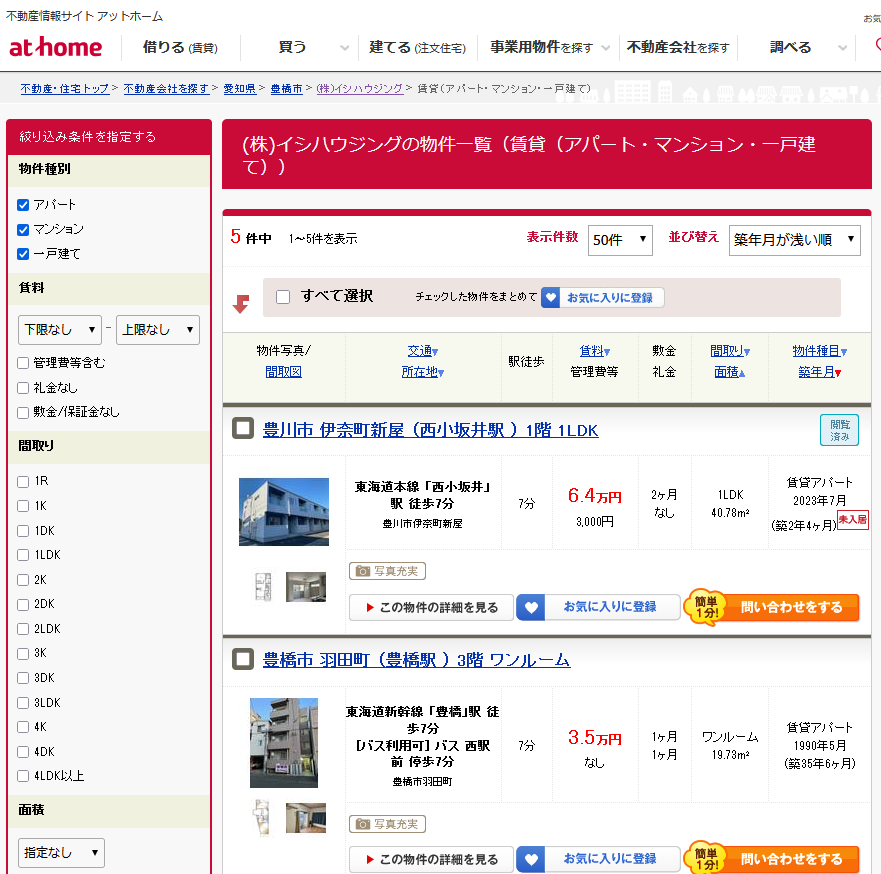Viewport: 881px width, 874px height.
Task: Click camera 写真充実 badge on first listing
Action: click(x=388, y=571)
